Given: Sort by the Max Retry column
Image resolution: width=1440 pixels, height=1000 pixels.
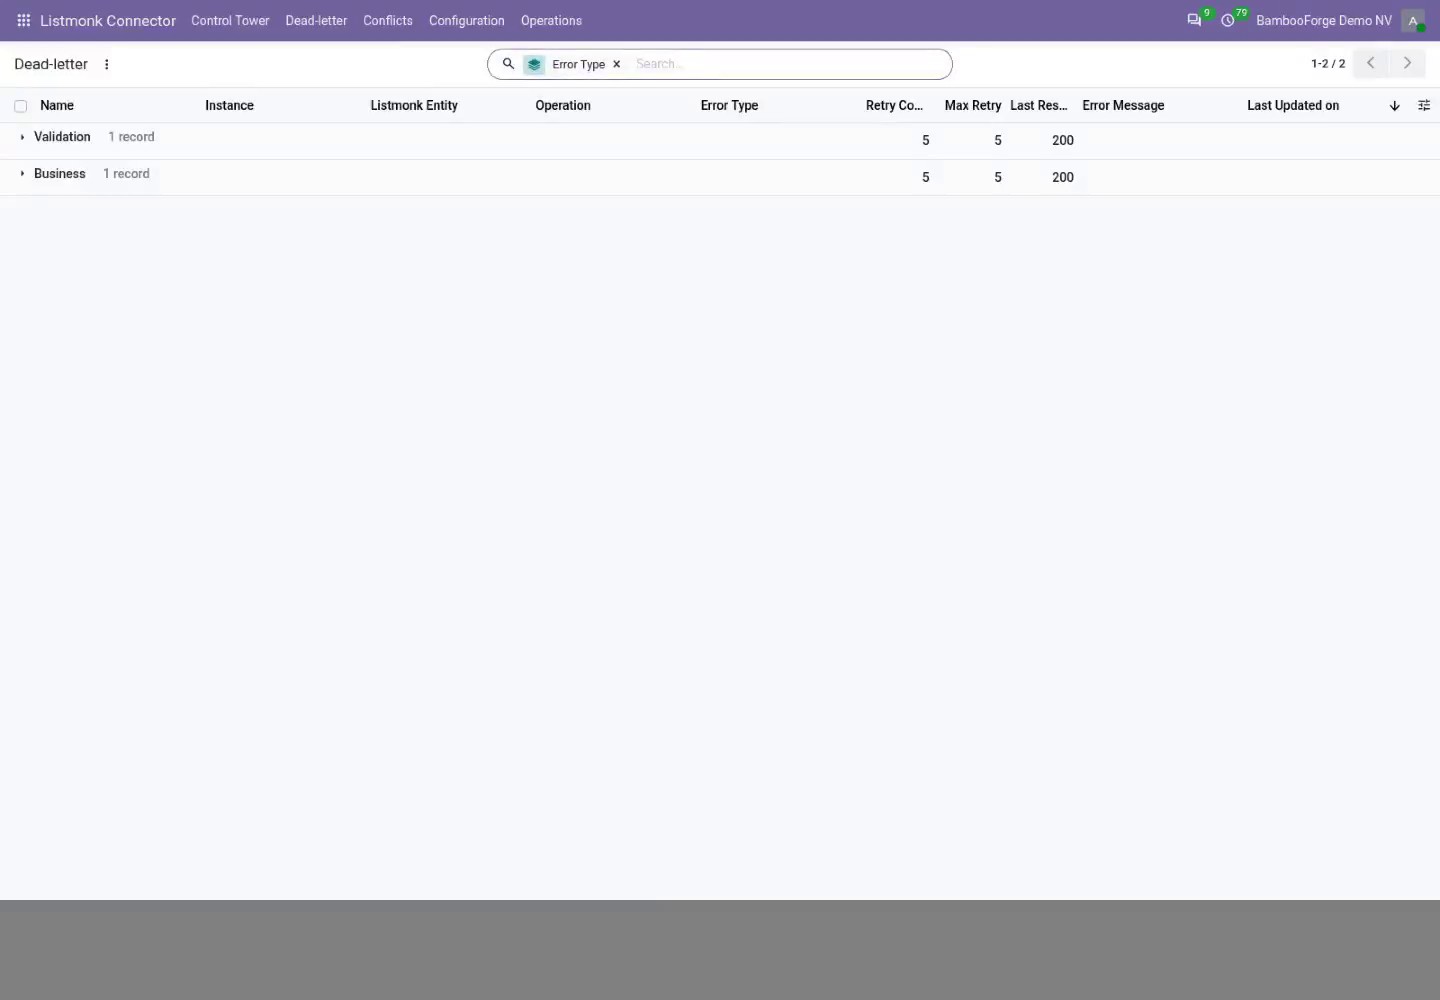Looking at the screenshot, I should tap(972, 105).
